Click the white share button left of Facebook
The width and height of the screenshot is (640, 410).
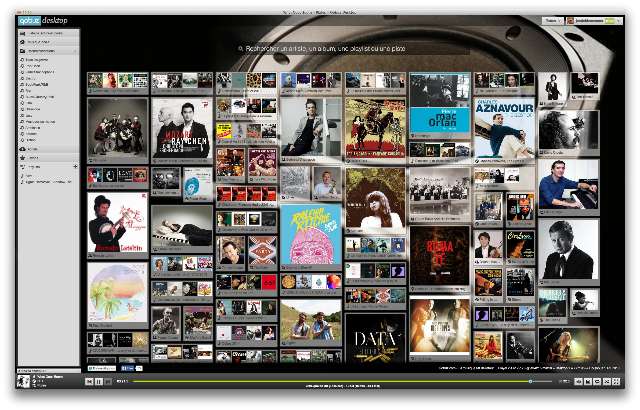tap(102, 368)
